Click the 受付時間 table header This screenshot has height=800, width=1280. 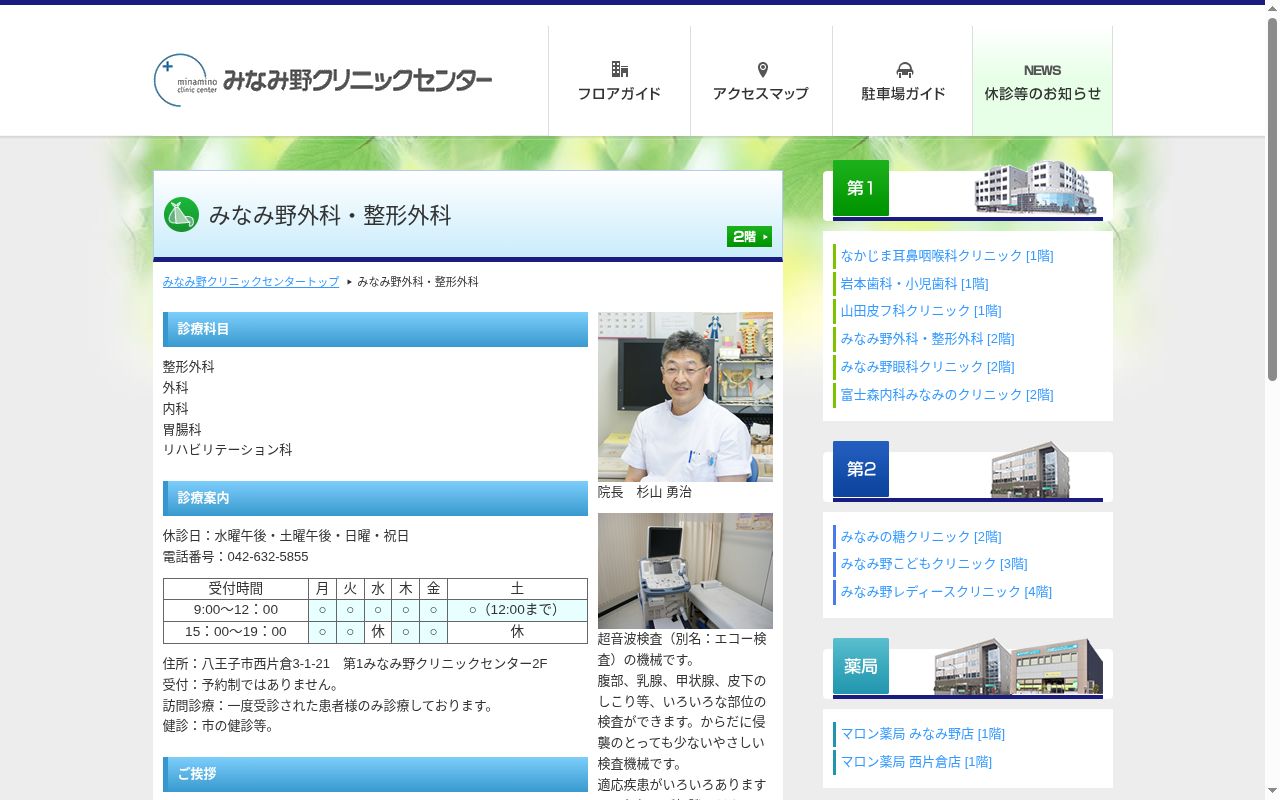point(236,589)
